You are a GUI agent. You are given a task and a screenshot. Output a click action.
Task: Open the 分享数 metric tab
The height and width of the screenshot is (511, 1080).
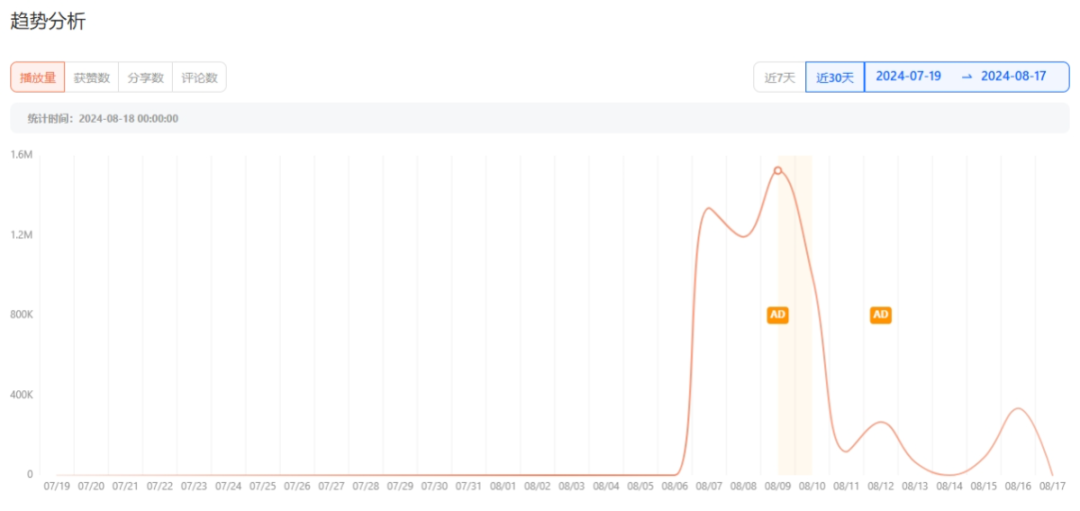point(145,78)
